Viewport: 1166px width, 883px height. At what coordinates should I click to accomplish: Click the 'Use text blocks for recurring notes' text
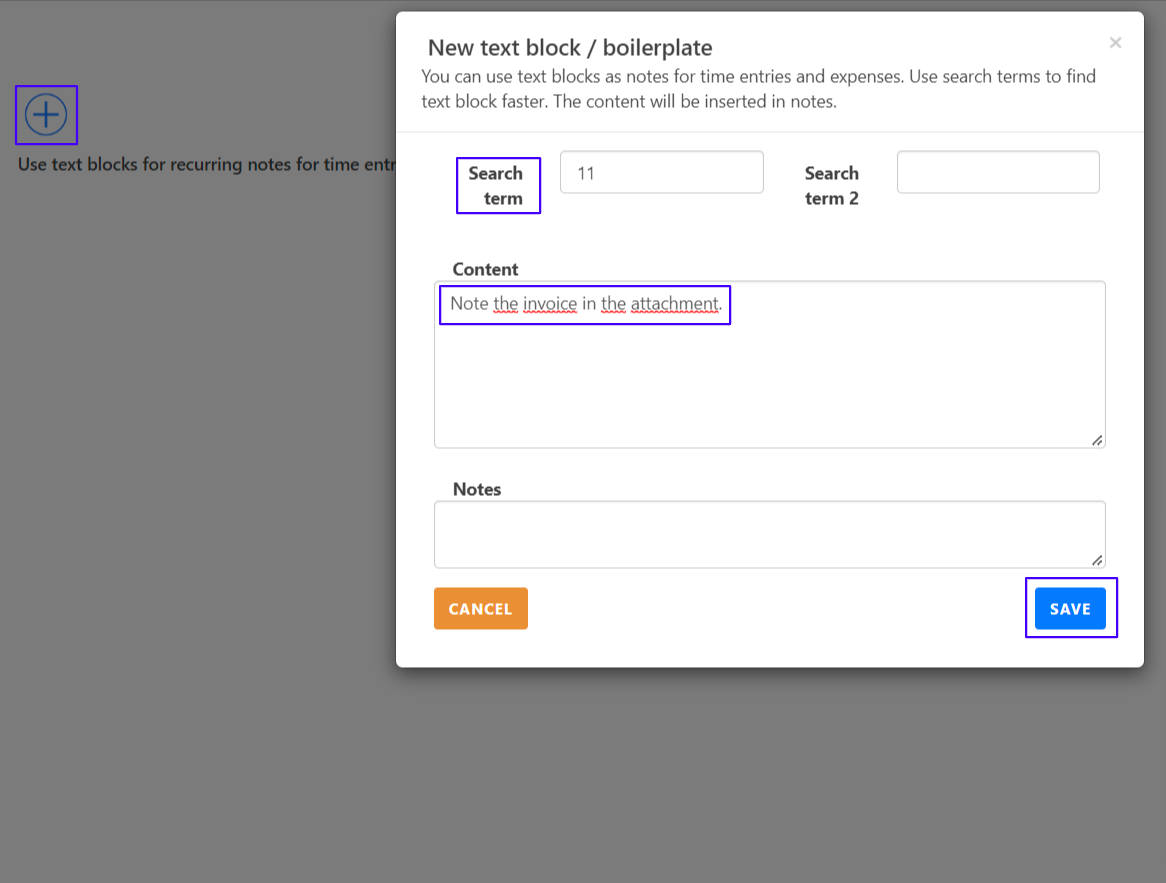point(207,164)
